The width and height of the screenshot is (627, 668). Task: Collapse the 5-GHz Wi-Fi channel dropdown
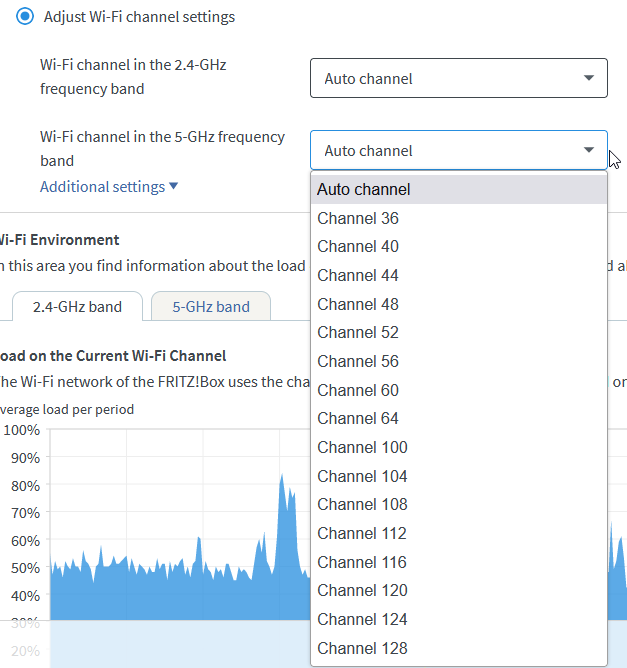pyautogui.click(x=458, y=151)
